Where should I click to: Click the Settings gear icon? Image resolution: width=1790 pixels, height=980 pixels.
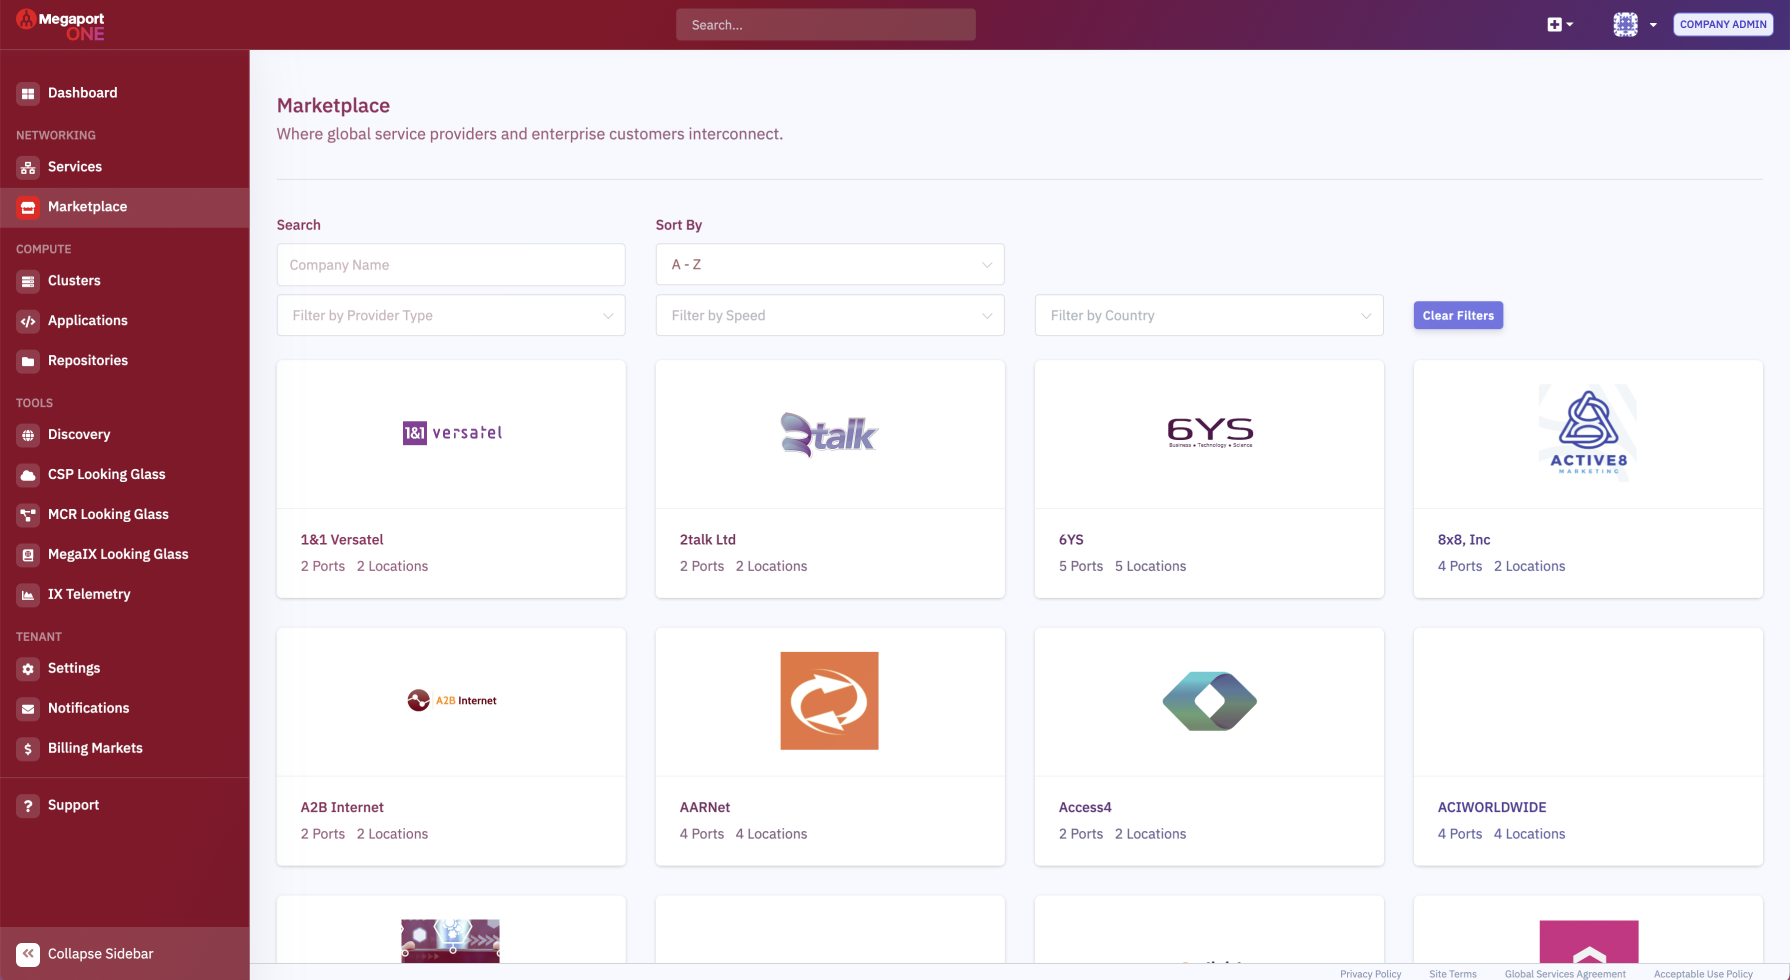coord(28,669)
